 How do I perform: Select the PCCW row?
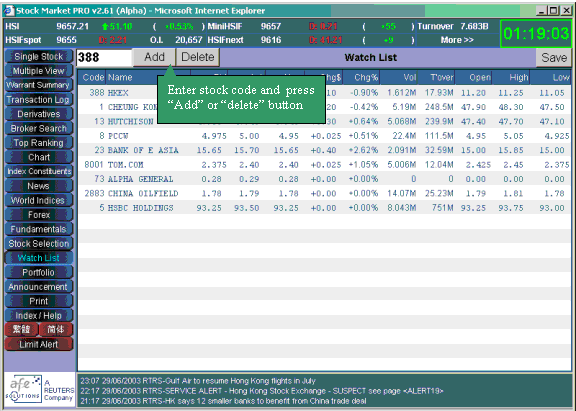pyautogui.click(x=324, y=136)
